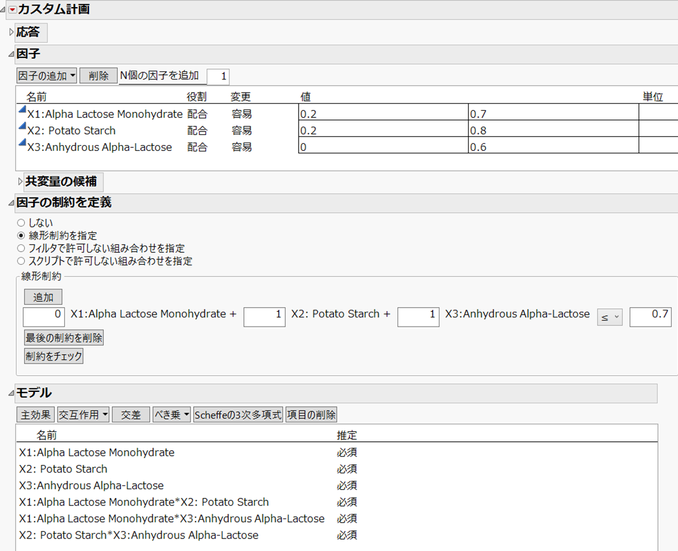Viewport: 678px width, 551px height.
Task: Click 必須 estimability for X1 main effect
Action: pyautogui.click(x=347, y=452)
